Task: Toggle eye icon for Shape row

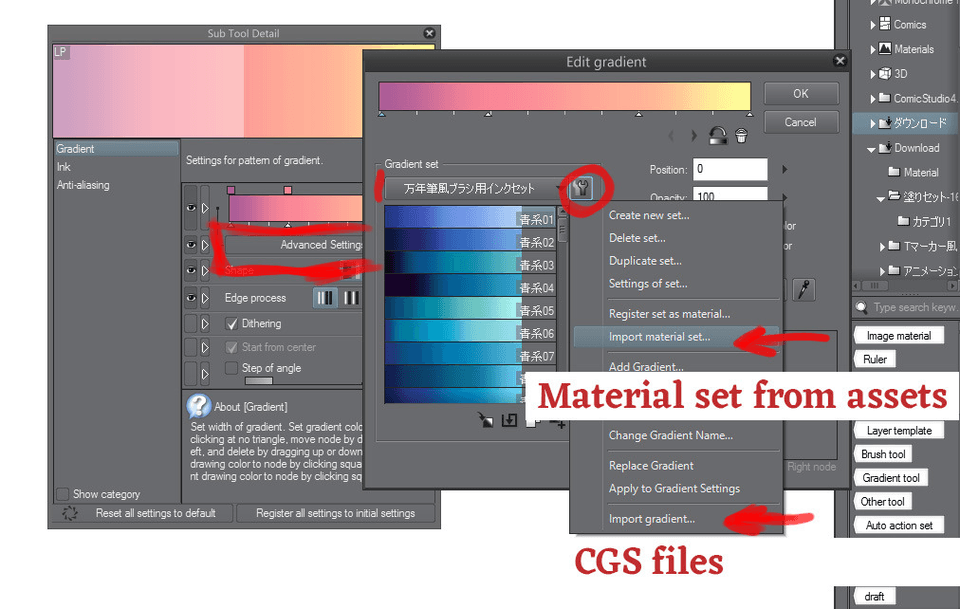Action: point(191,270)
